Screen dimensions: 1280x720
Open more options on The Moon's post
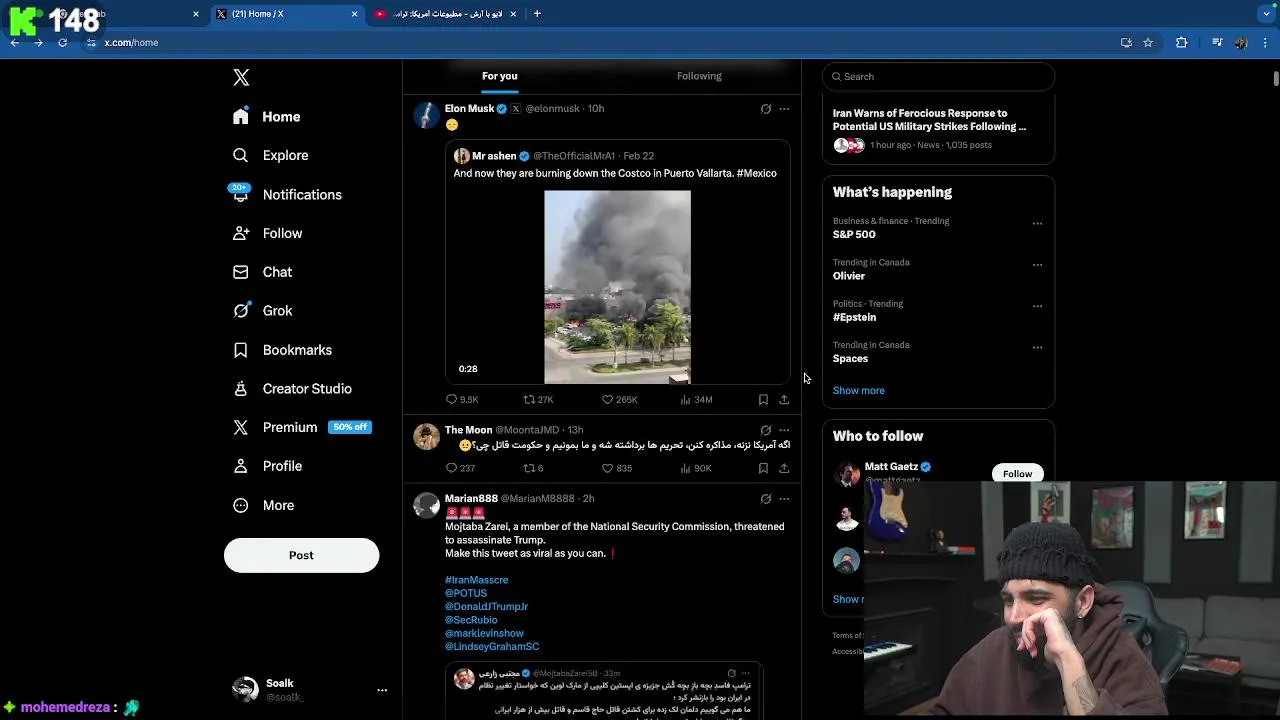coord(784,430)
